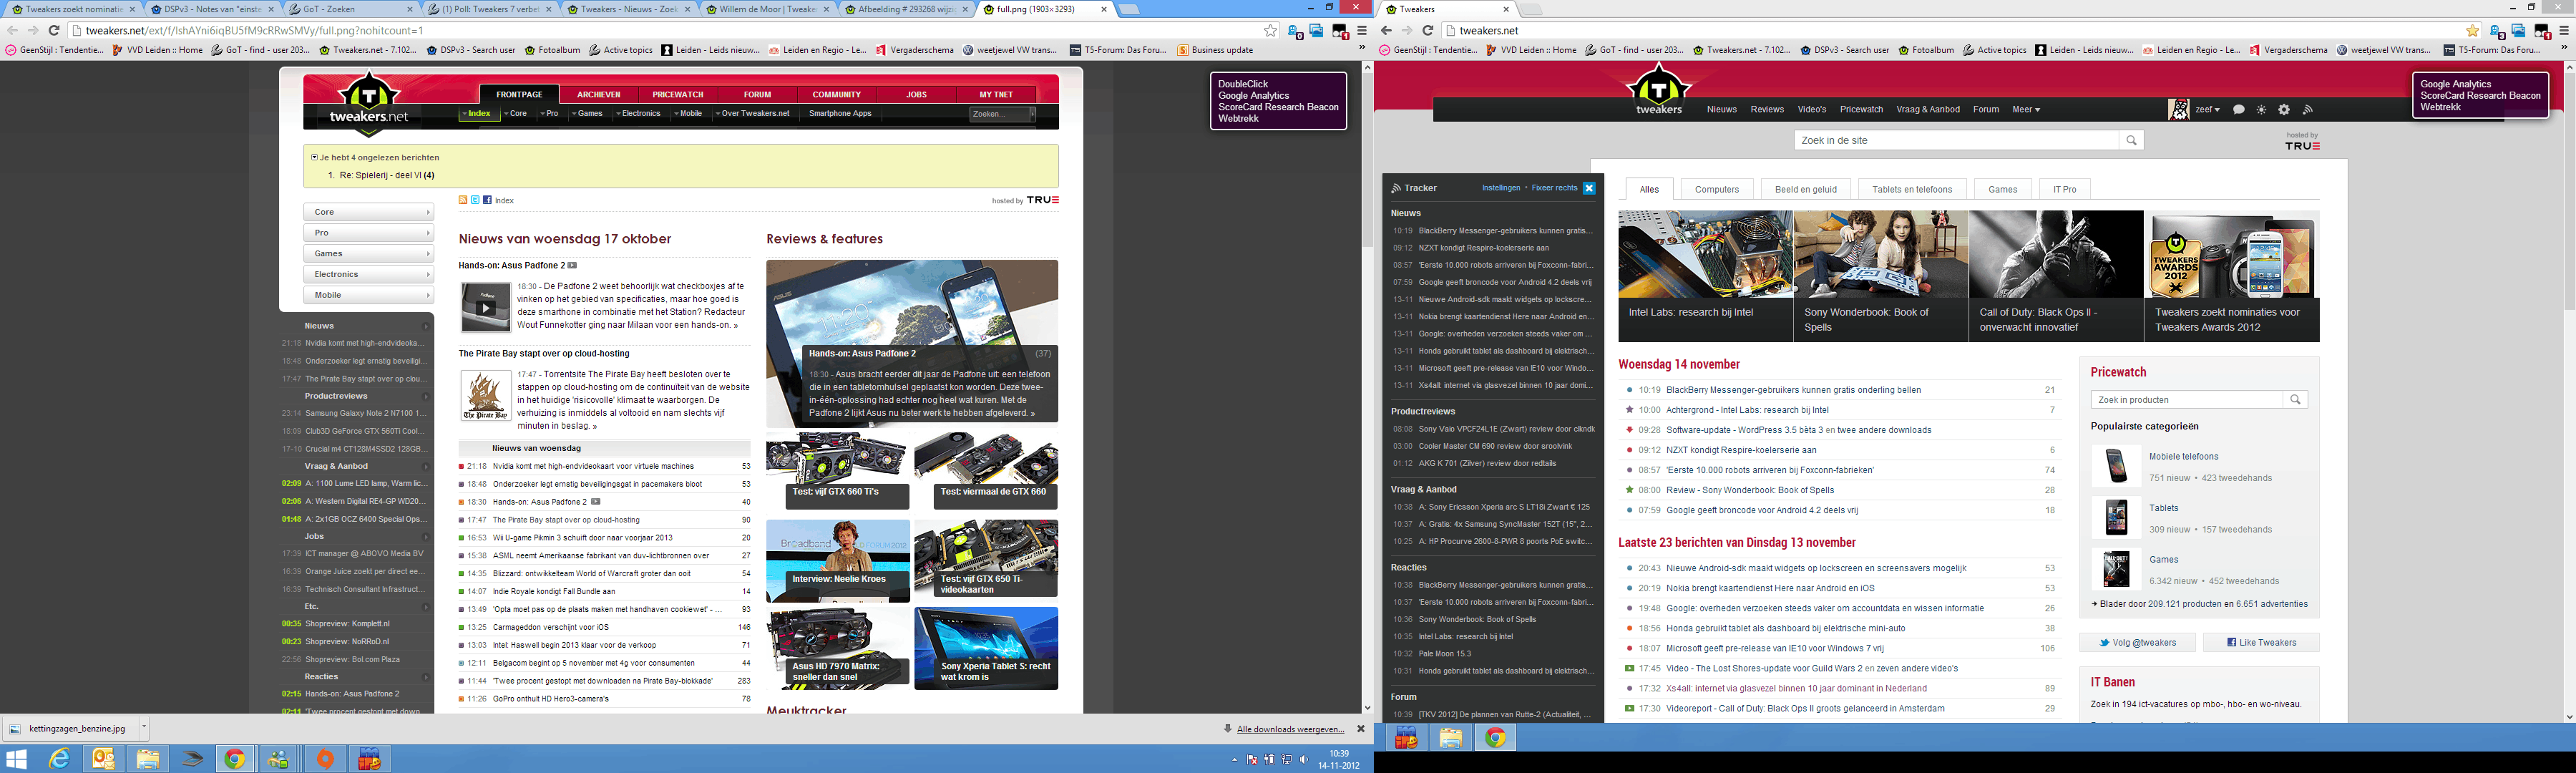Expand the Meer menu in navigation

point(2026,110)
